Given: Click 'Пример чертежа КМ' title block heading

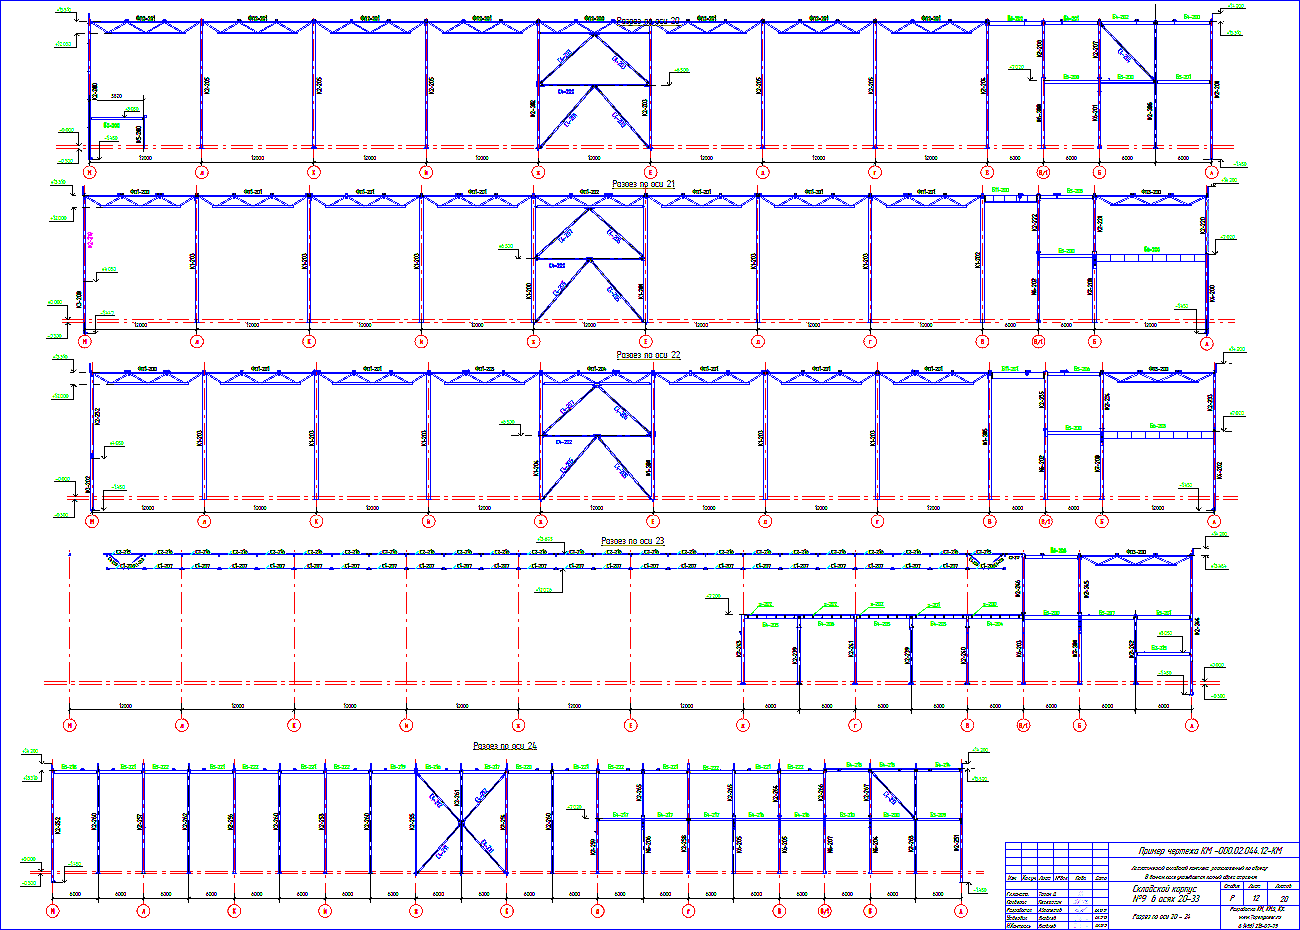Looking at the screenshot, I should pyautogui.click(x=1212, y=851).
